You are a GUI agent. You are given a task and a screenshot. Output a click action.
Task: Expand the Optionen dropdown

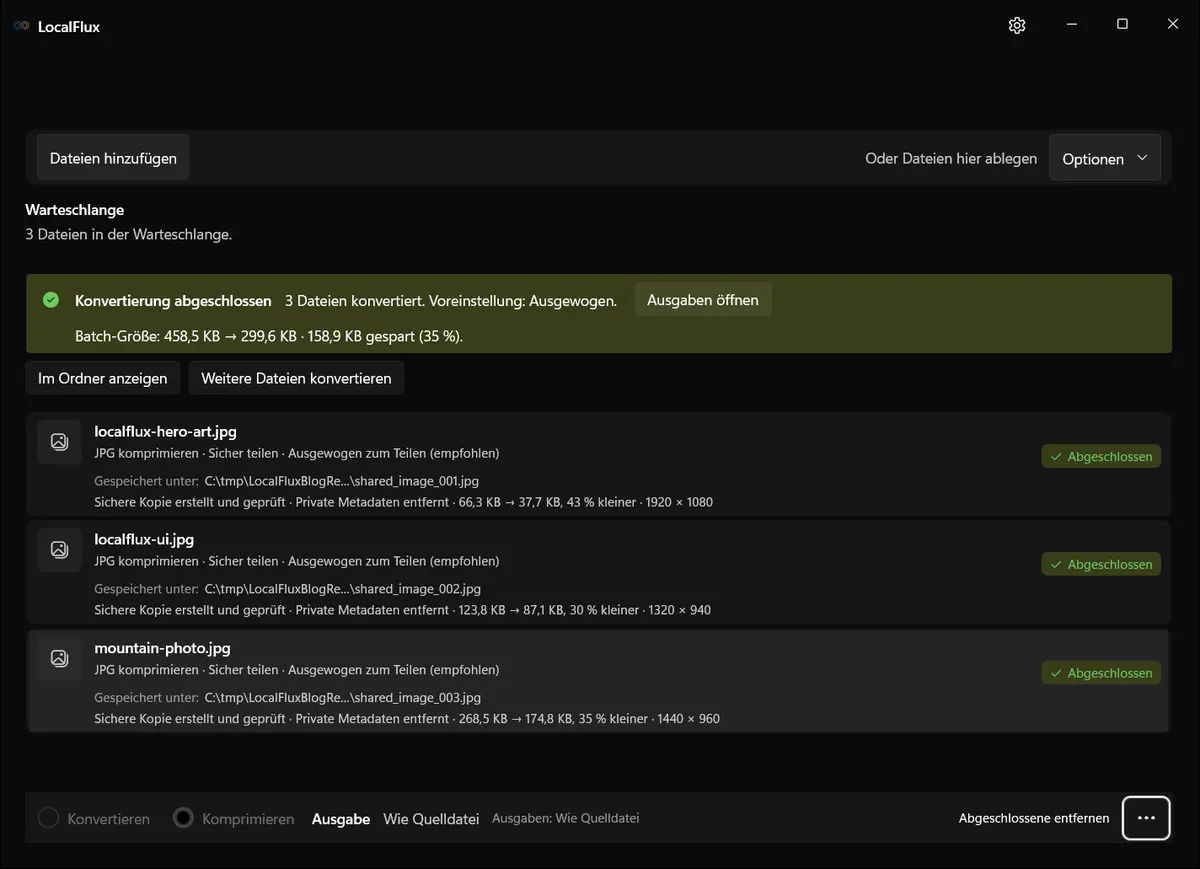coord(1105,158)
